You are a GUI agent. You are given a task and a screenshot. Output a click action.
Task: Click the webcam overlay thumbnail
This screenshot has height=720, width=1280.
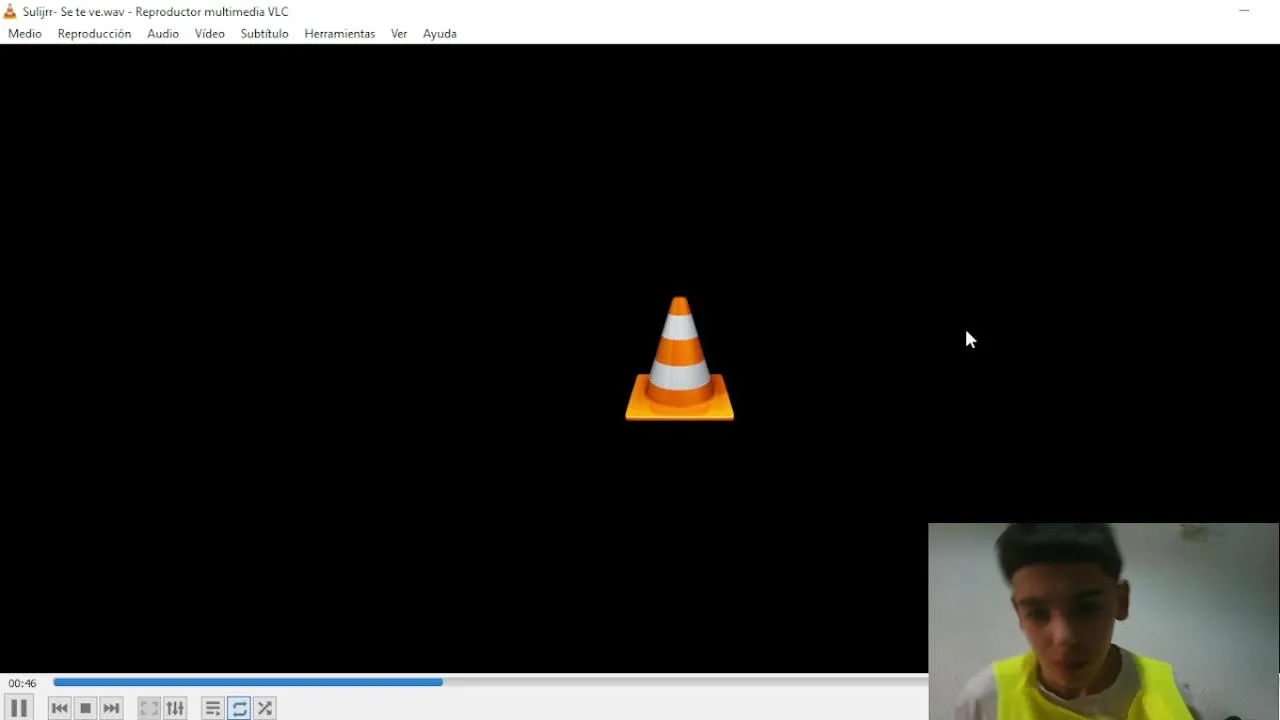point(1104,621)
